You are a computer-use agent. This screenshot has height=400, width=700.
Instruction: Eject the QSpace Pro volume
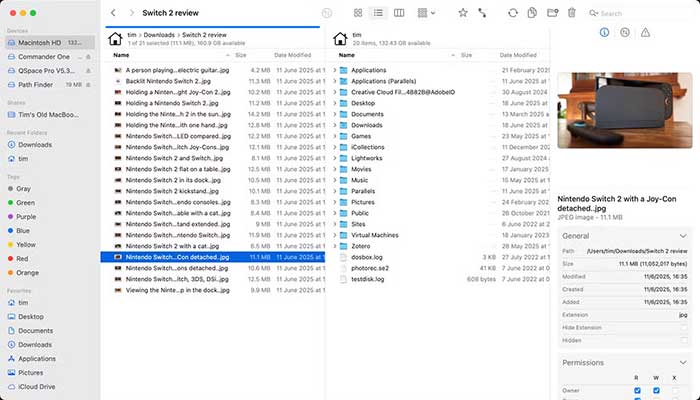(88, 71)
